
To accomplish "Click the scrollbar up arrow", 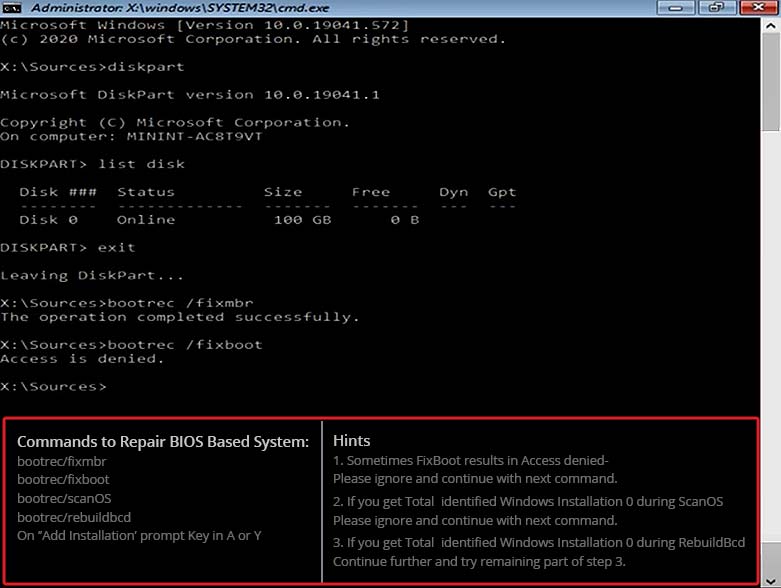I will [771, 26].
